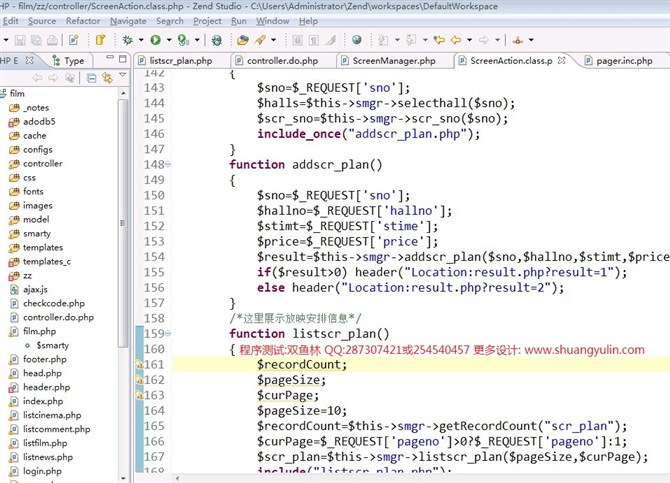This screenshot has height=483, width=670.
Task: Click the yellow Open Type icon
Action: coord(100,40)
